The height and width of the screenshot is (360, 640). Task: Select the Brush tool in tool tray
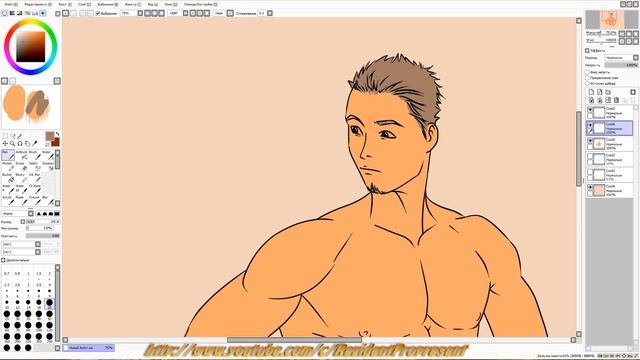coord(35,155)
